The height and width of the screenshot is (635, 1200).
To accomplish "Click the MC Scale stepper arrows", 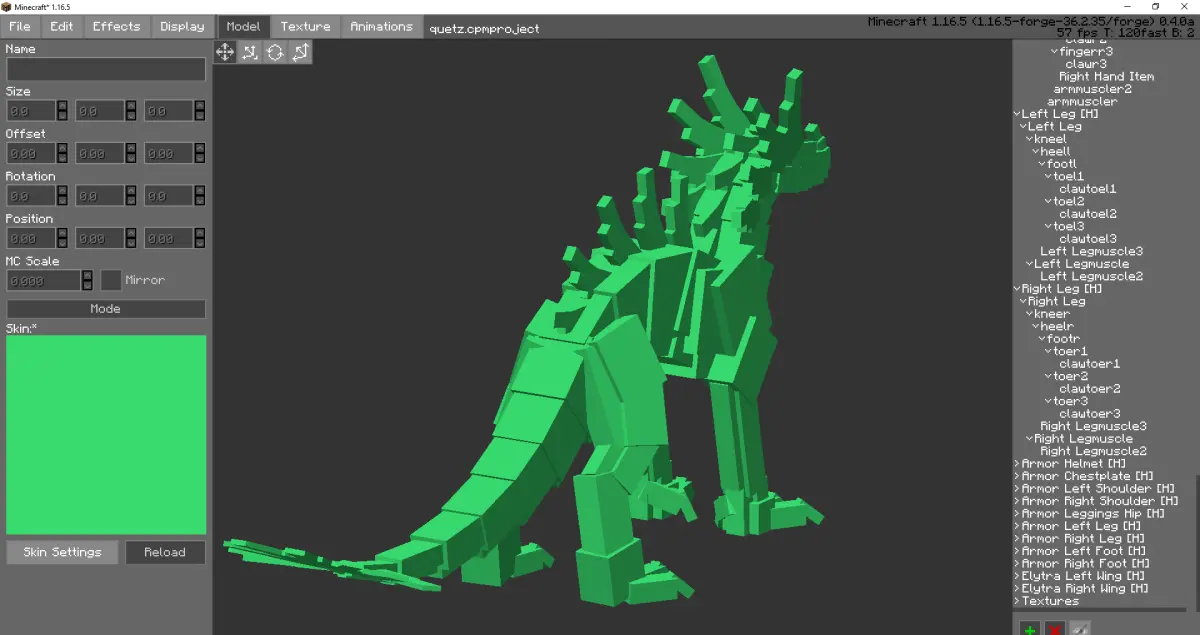I will [87, 281].
